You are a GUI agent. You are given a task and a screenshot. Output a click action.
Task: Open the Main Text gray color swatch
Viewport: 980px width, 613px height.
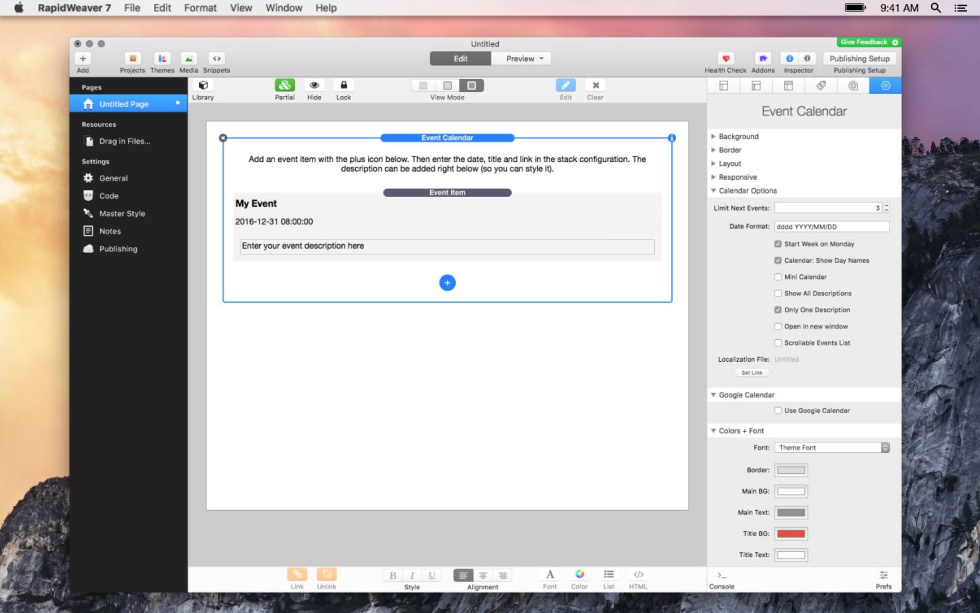(x=791, y=512)
